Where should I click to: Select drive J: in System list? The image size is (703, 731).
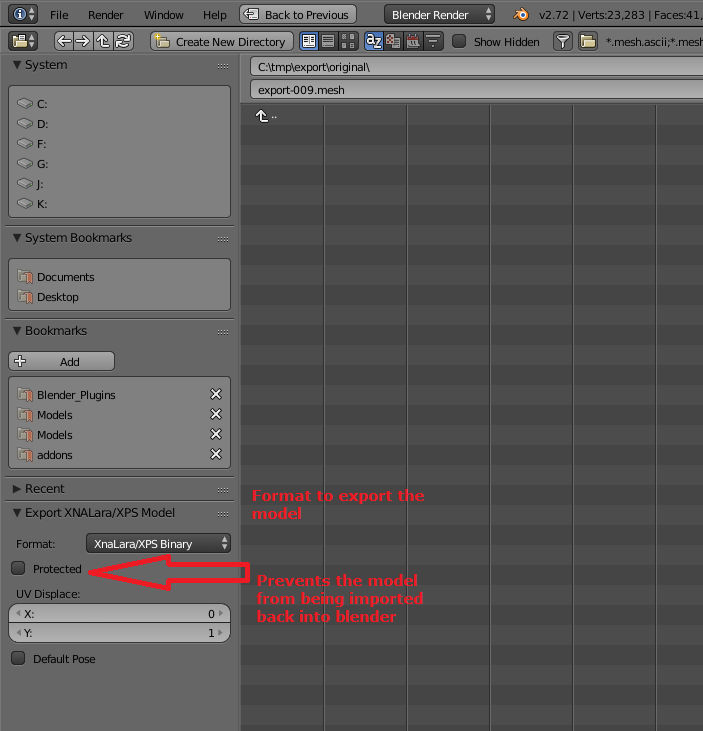tap(119, 184)
